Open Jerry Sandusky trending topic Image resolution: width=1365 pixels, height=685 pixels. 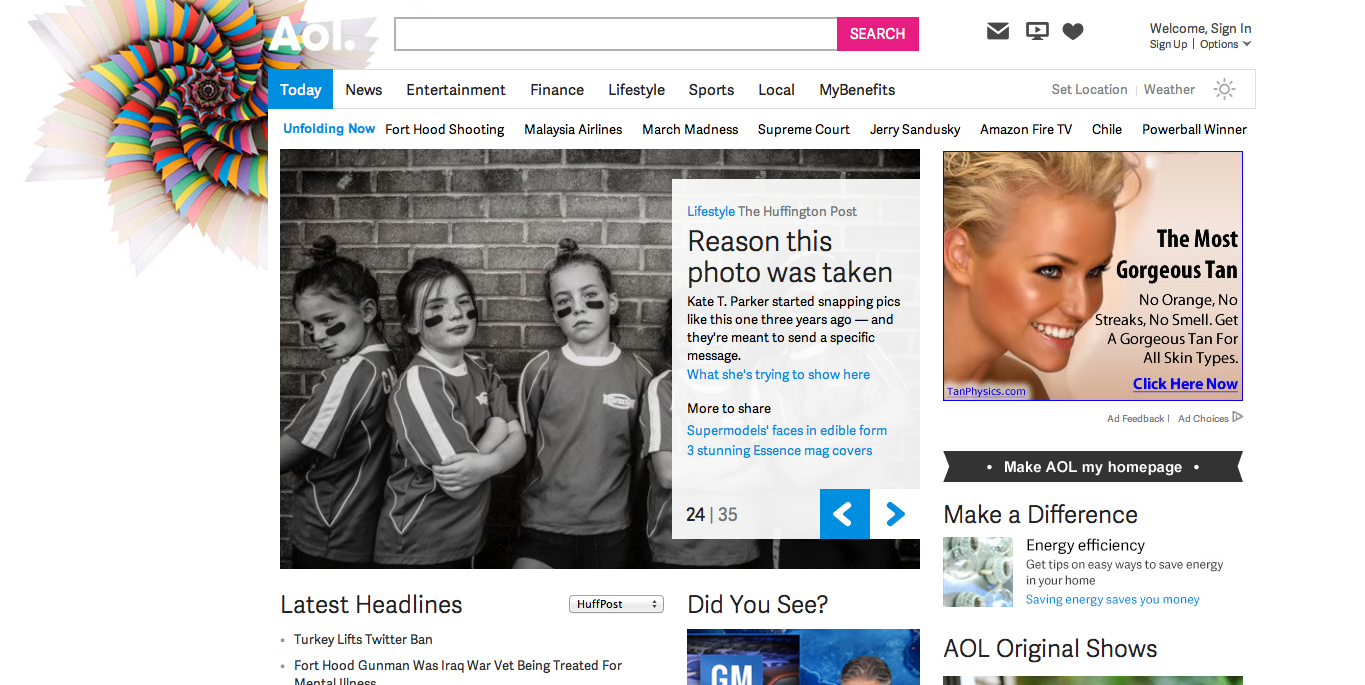tap(915, 129)
